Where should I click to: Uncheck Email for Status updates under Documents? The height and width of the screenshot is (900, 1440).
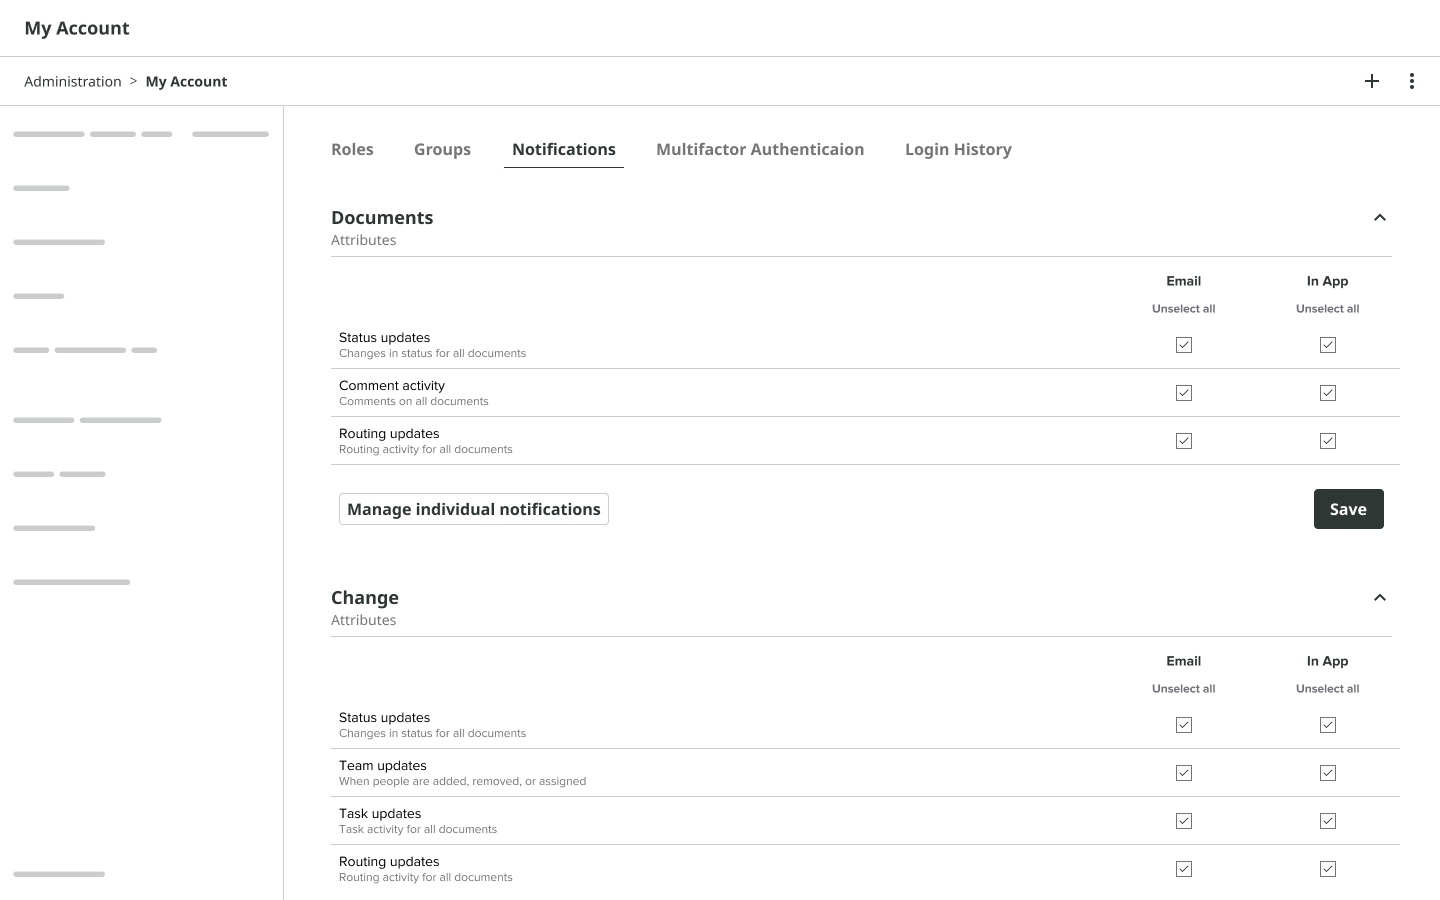(1184, 345)
